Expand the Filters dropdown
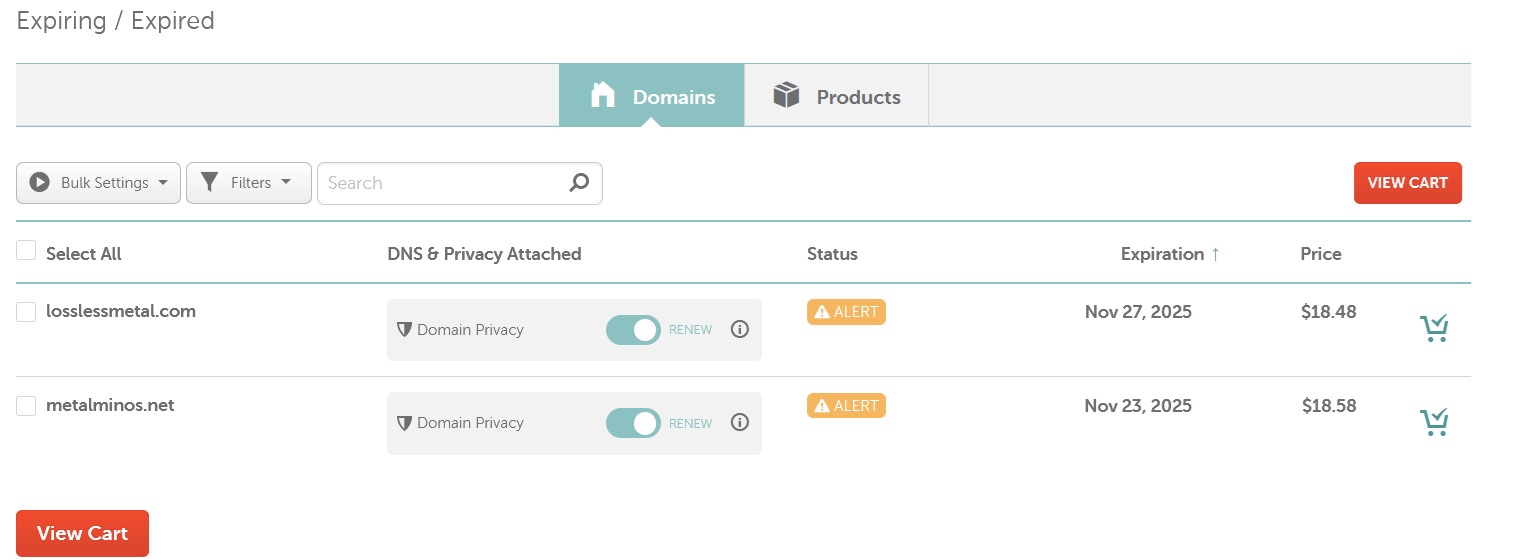1516x560 pixels. tap(248, 183)
